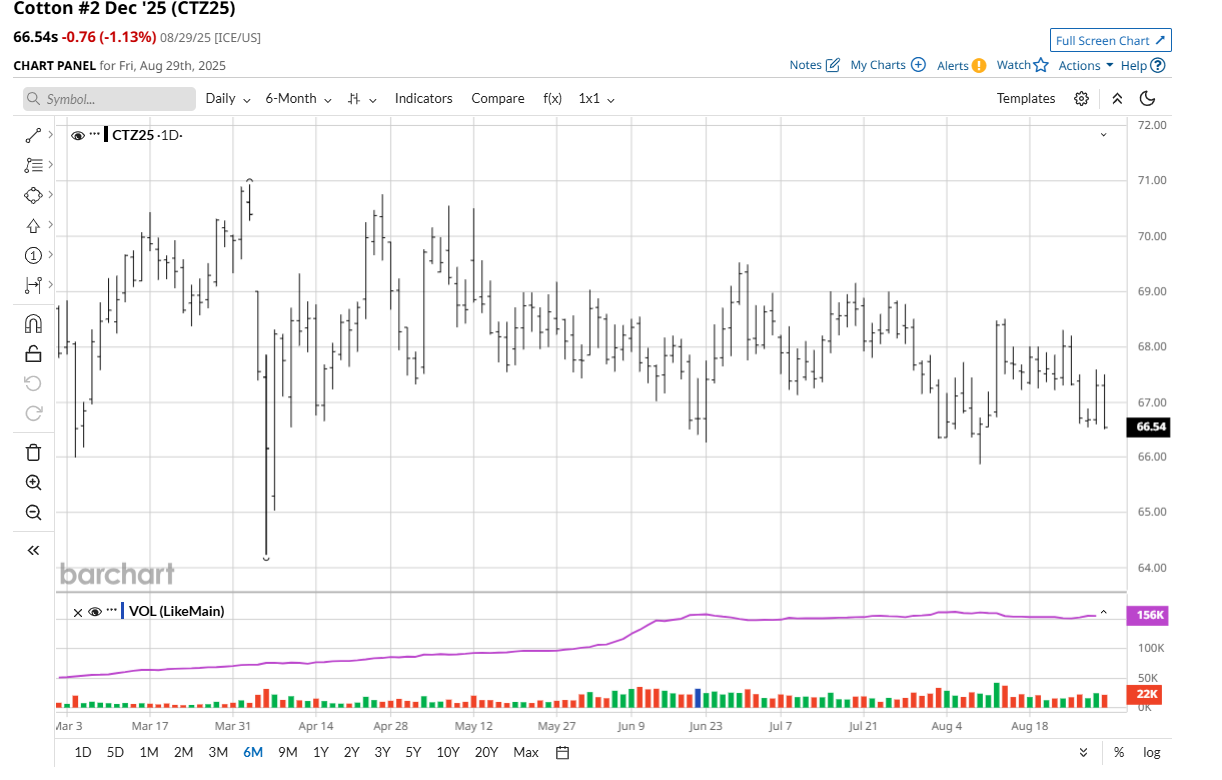Zoom out of the chart
Image resolution: width=1222 pixels, height=780 pixels.
coord(33,512)
